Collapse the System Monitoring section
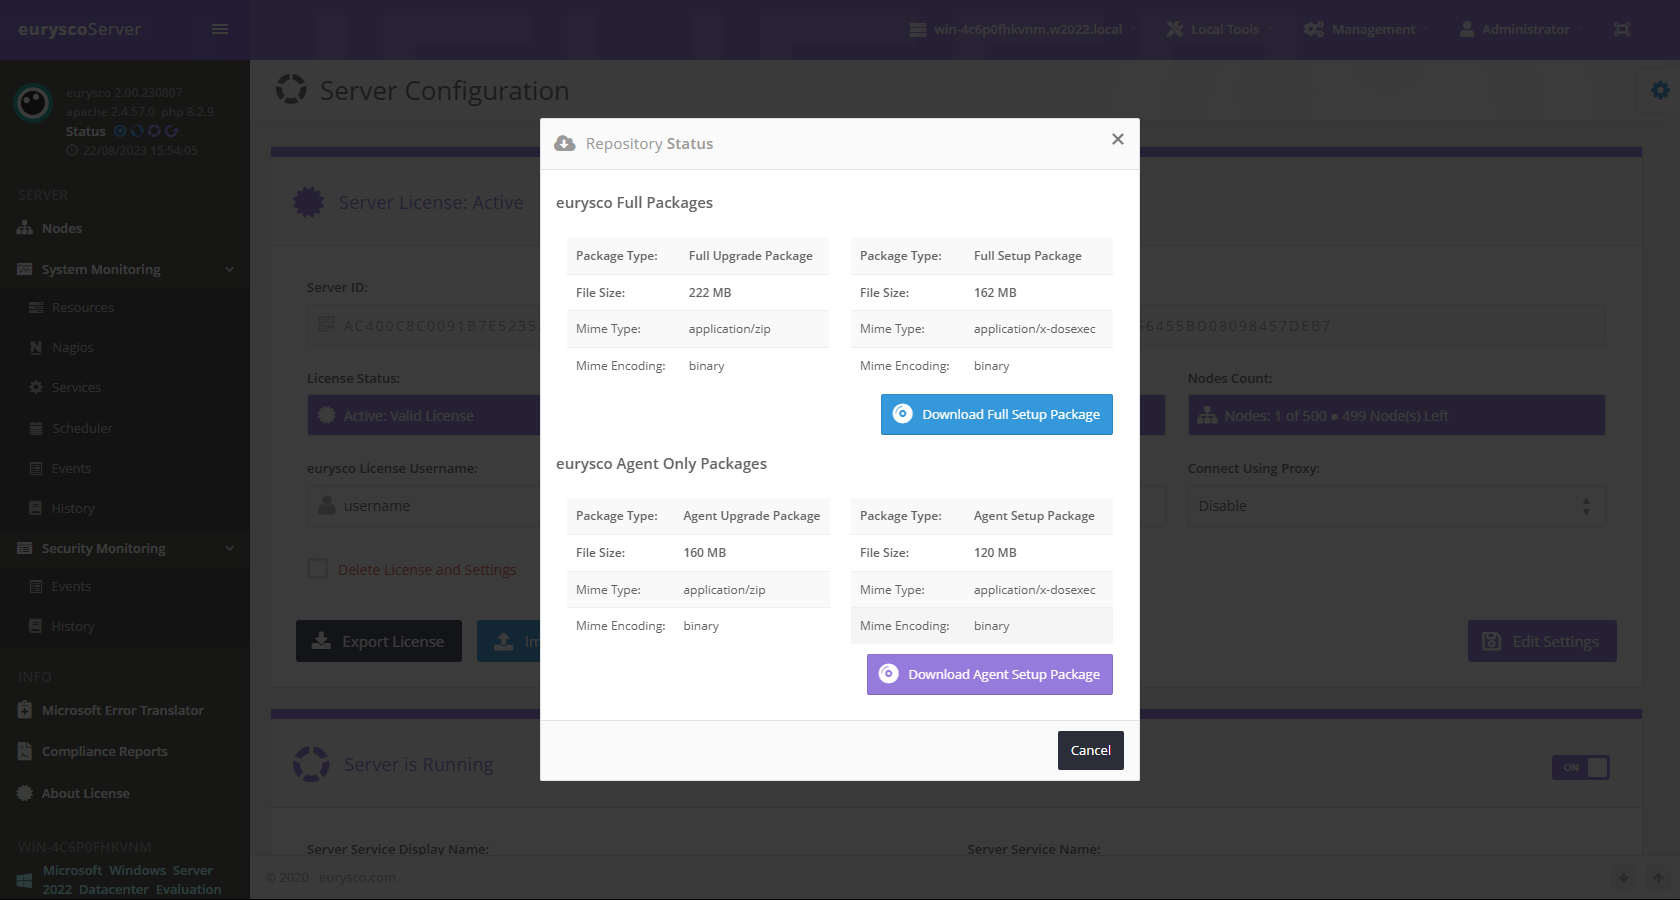Screen dimensions: 1680x900 pos(125,269)
